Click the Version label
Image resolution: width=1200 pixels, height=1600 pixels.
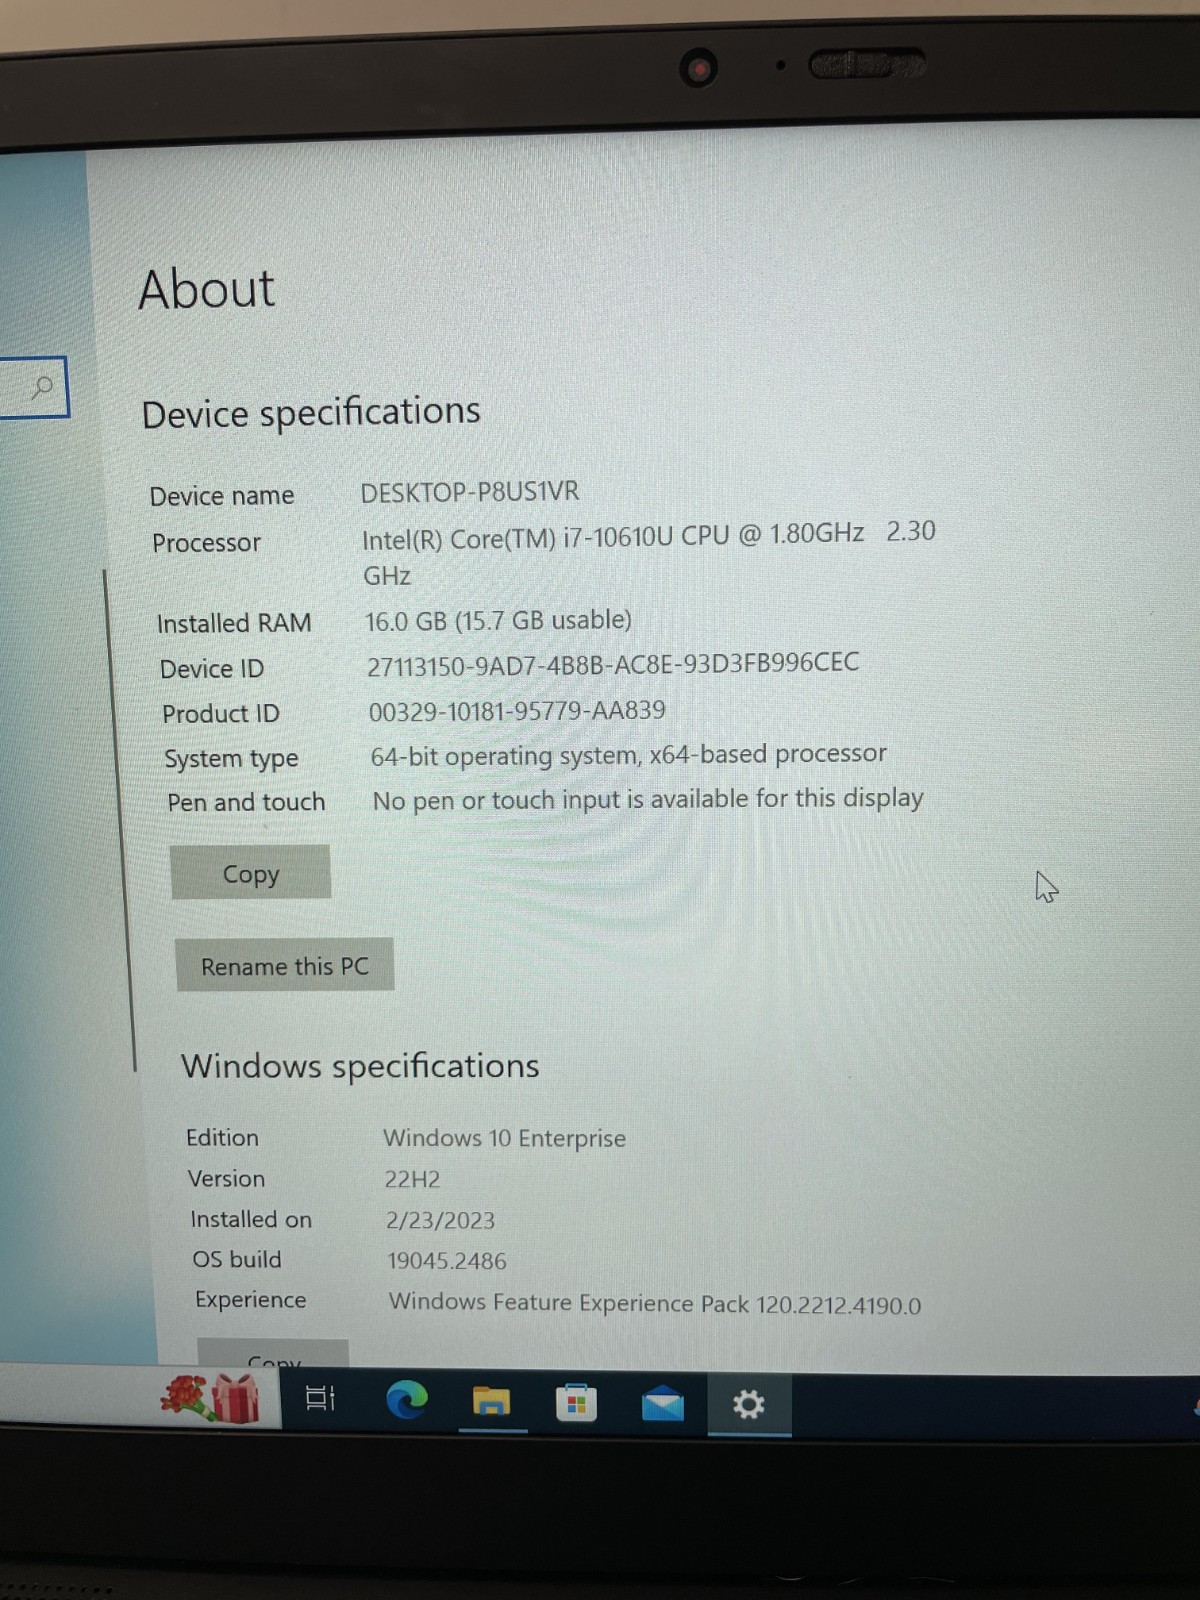pos(226,1178)
